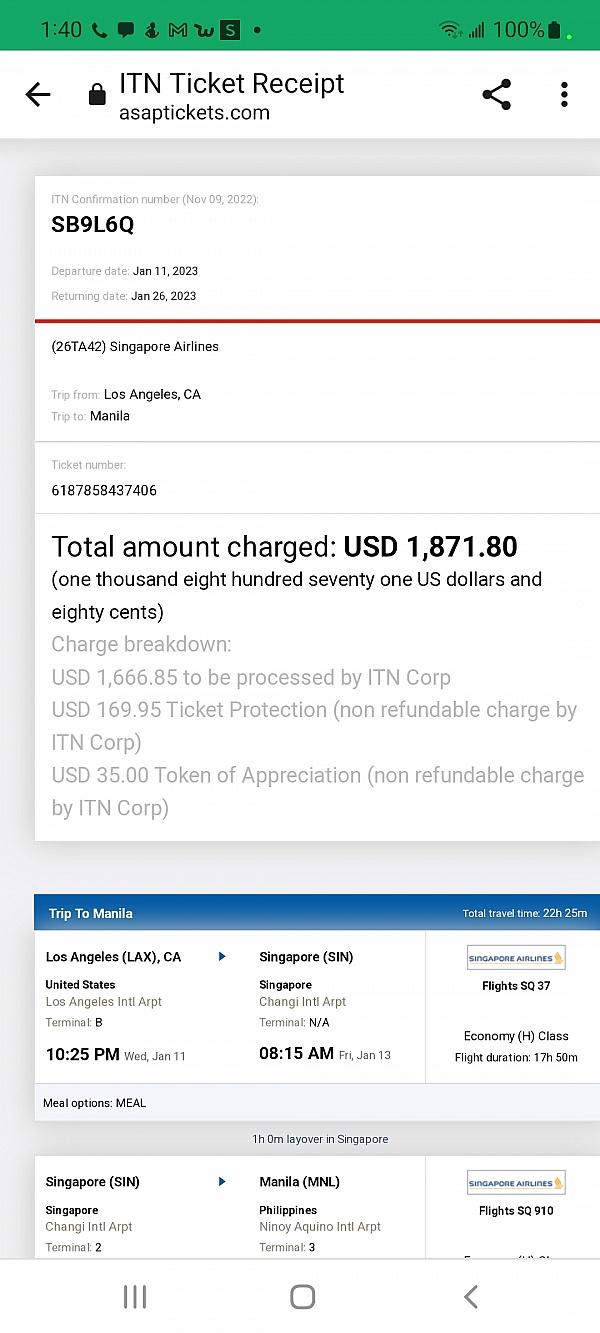
Task: Tap the back chevron in the navigation bar
Action: 470,1296
